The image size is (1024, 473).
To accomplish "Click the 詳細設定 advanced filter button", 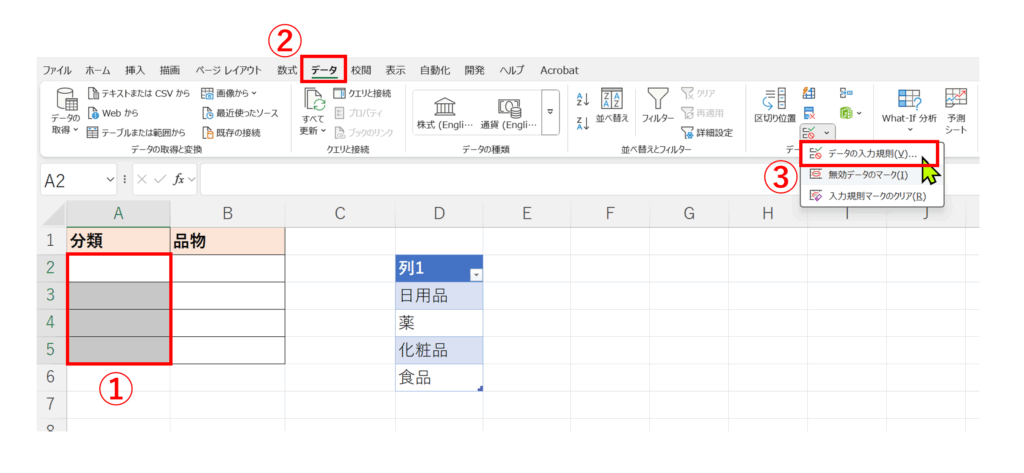I will (706, 132).
